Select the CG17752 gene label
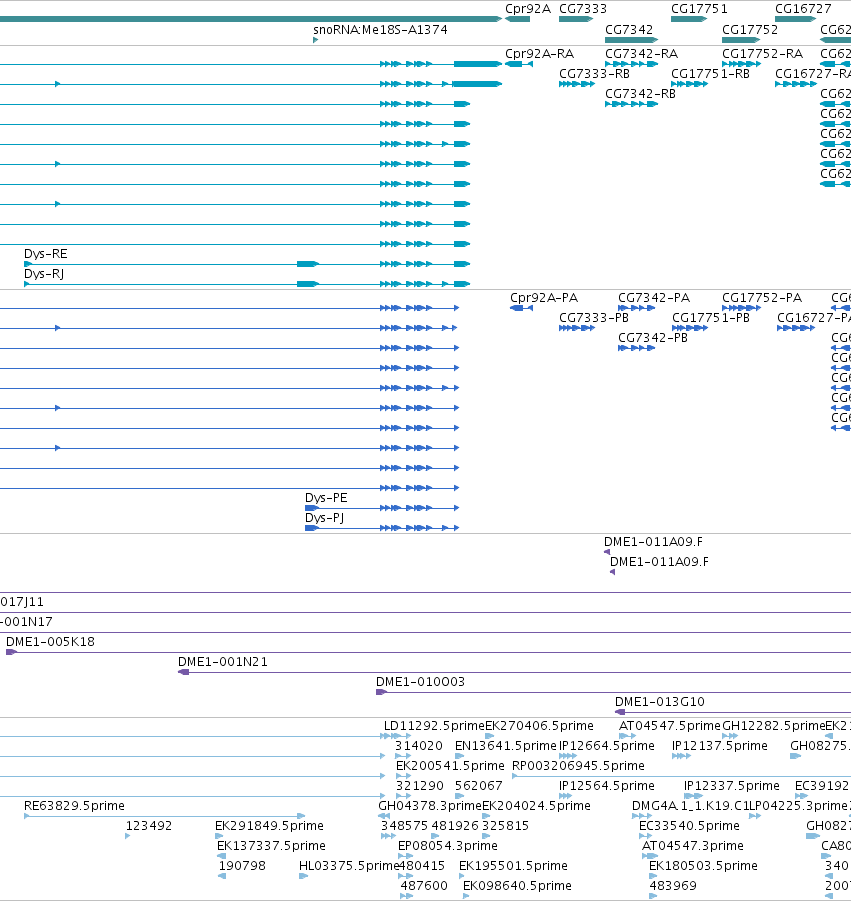 [x=750, y=29]
